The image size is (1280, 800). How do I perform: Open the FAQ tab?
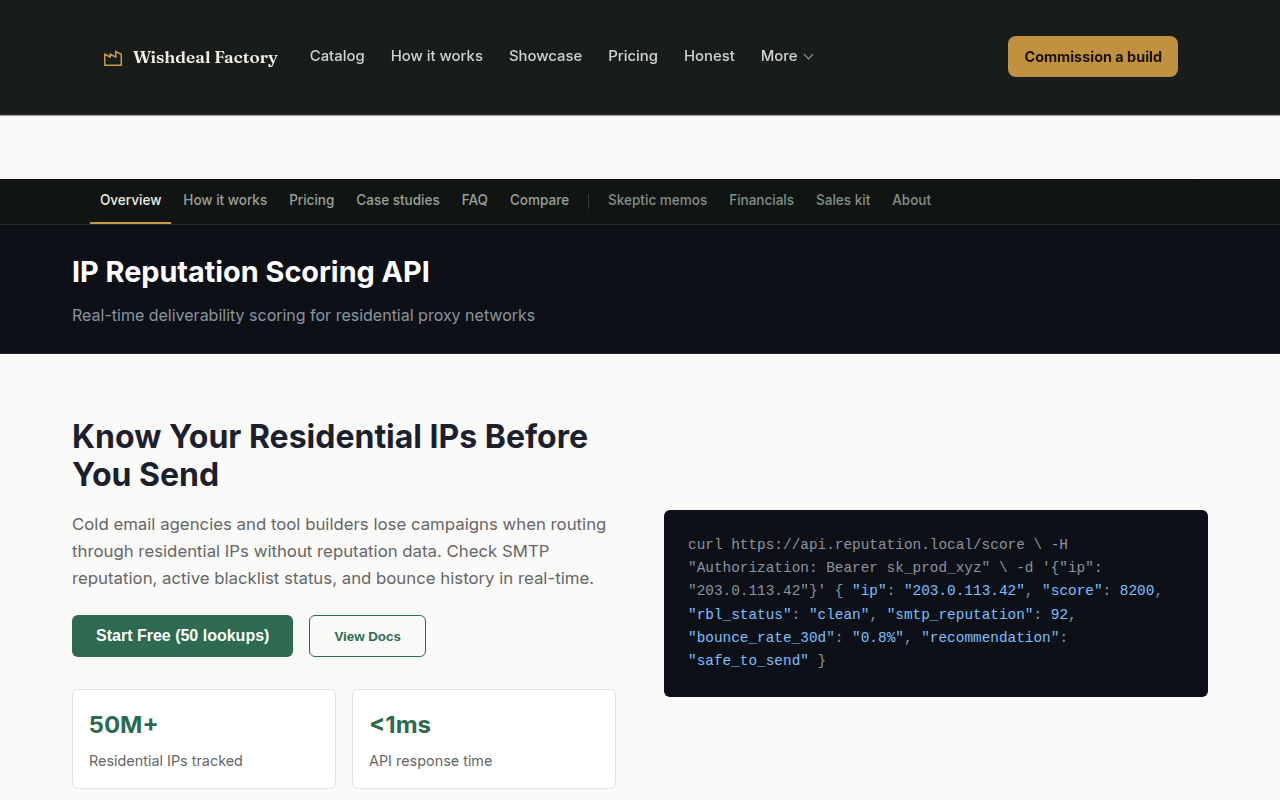click(475, 200)
